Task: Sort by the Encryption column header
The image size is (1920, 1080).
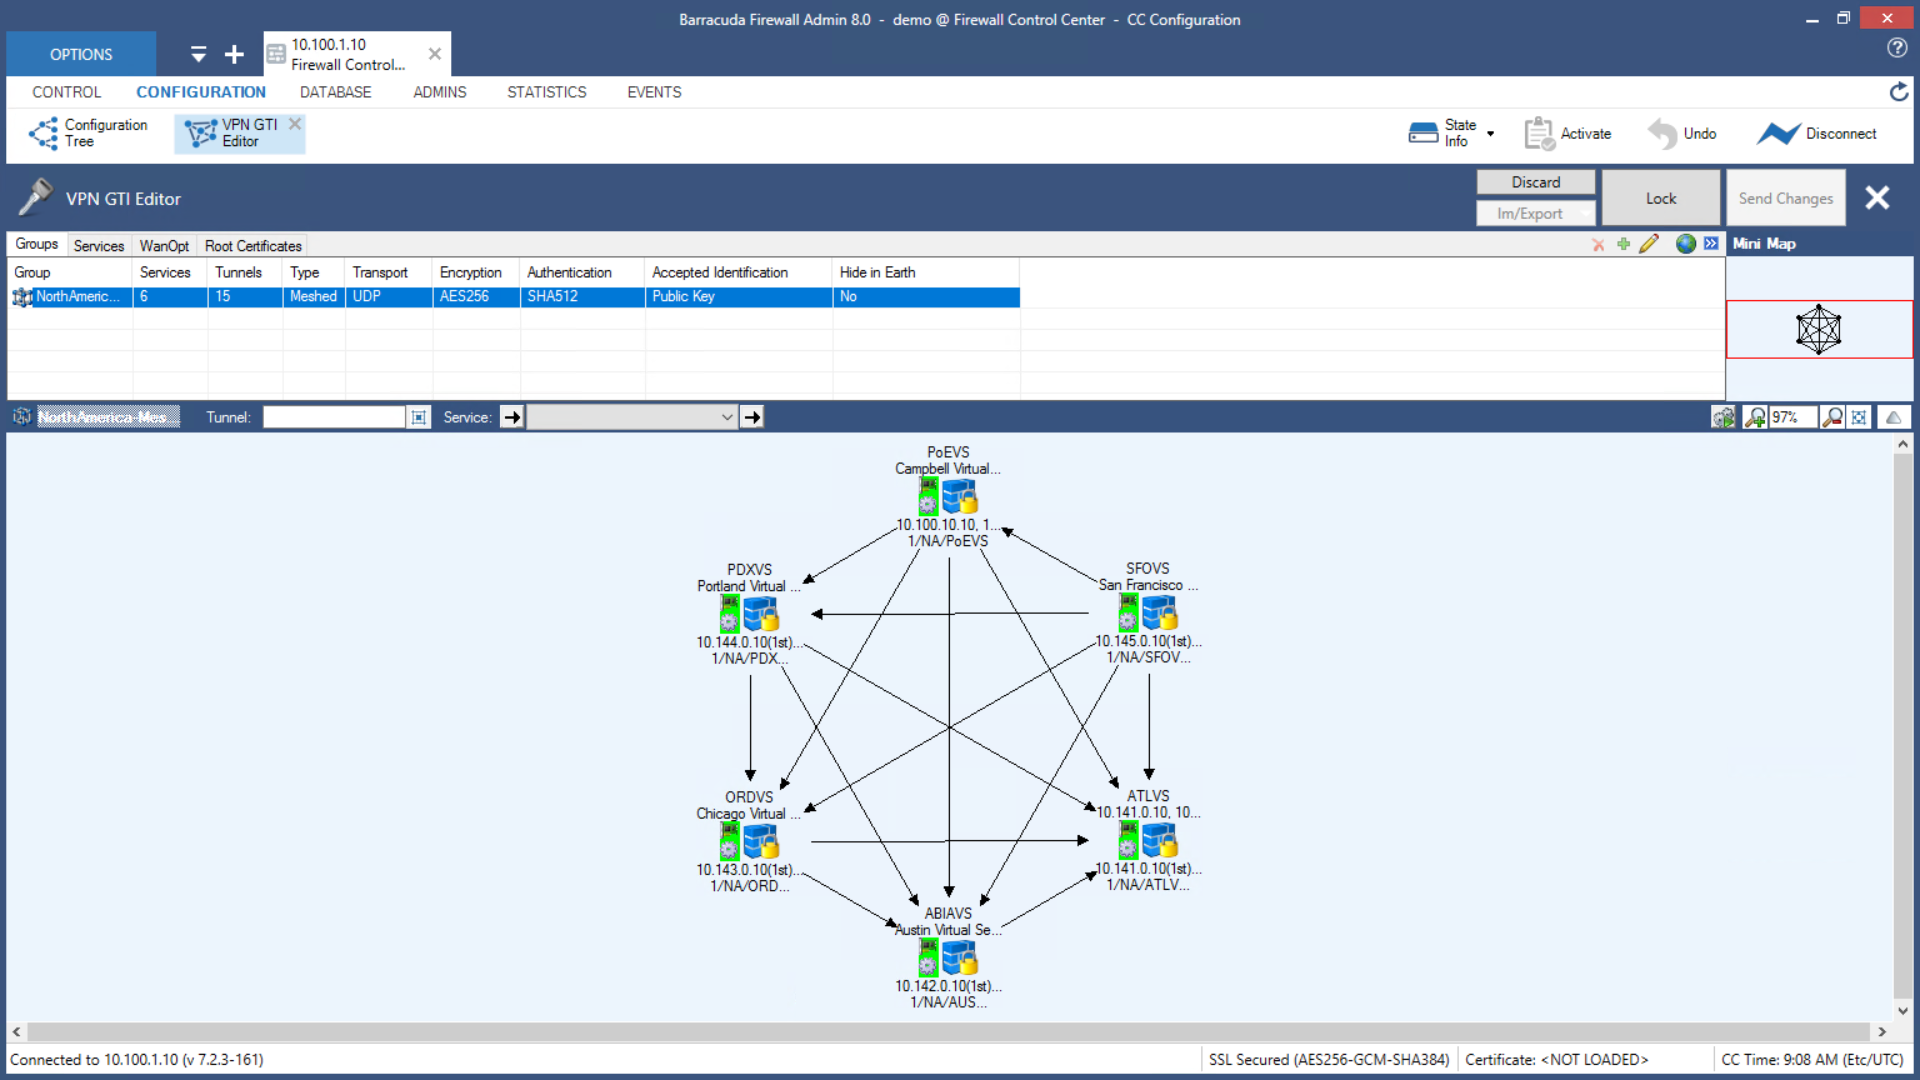Action: point(476,272)
